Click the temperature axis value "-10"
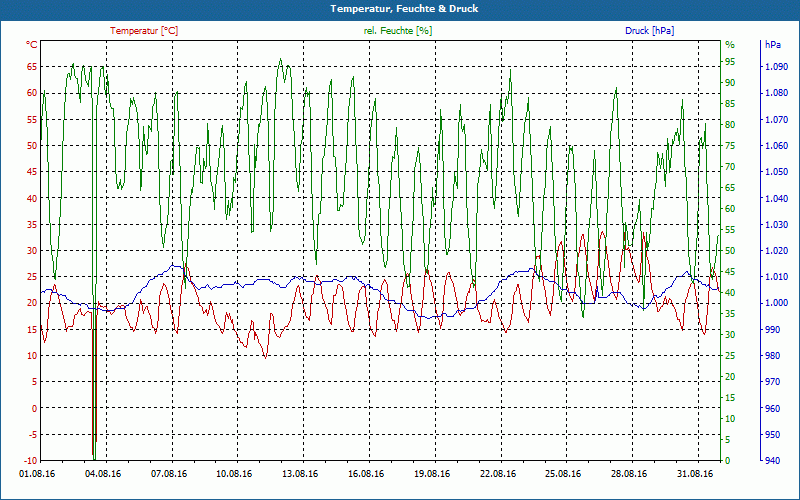The height and width of the screenshot is (500, 800). [x=30, y=461]
